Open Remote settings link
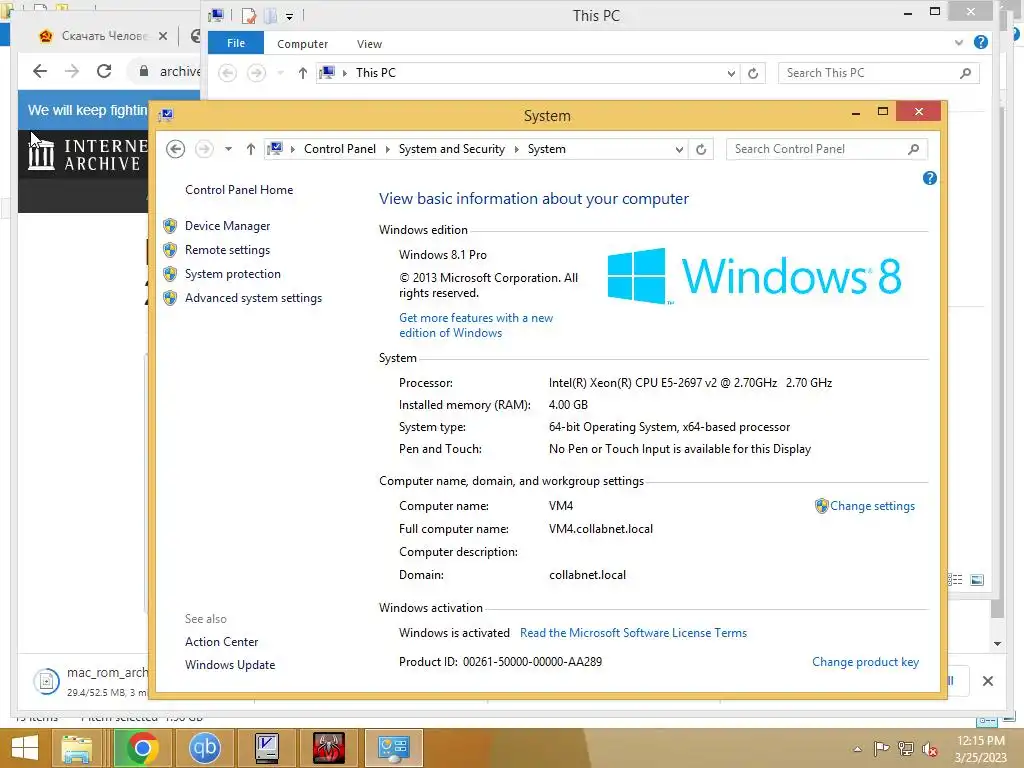 227,250
